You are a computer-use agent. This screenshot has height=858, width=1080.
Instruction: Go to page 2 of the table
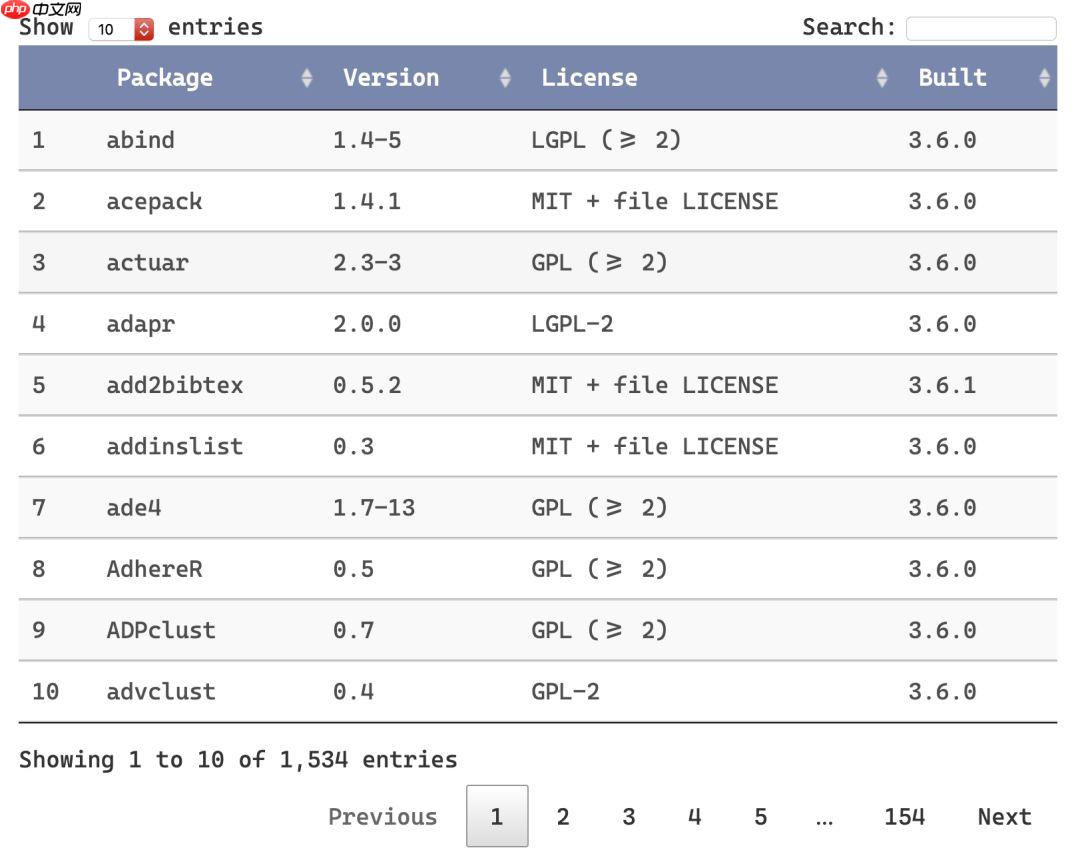[x=563, y=816]
